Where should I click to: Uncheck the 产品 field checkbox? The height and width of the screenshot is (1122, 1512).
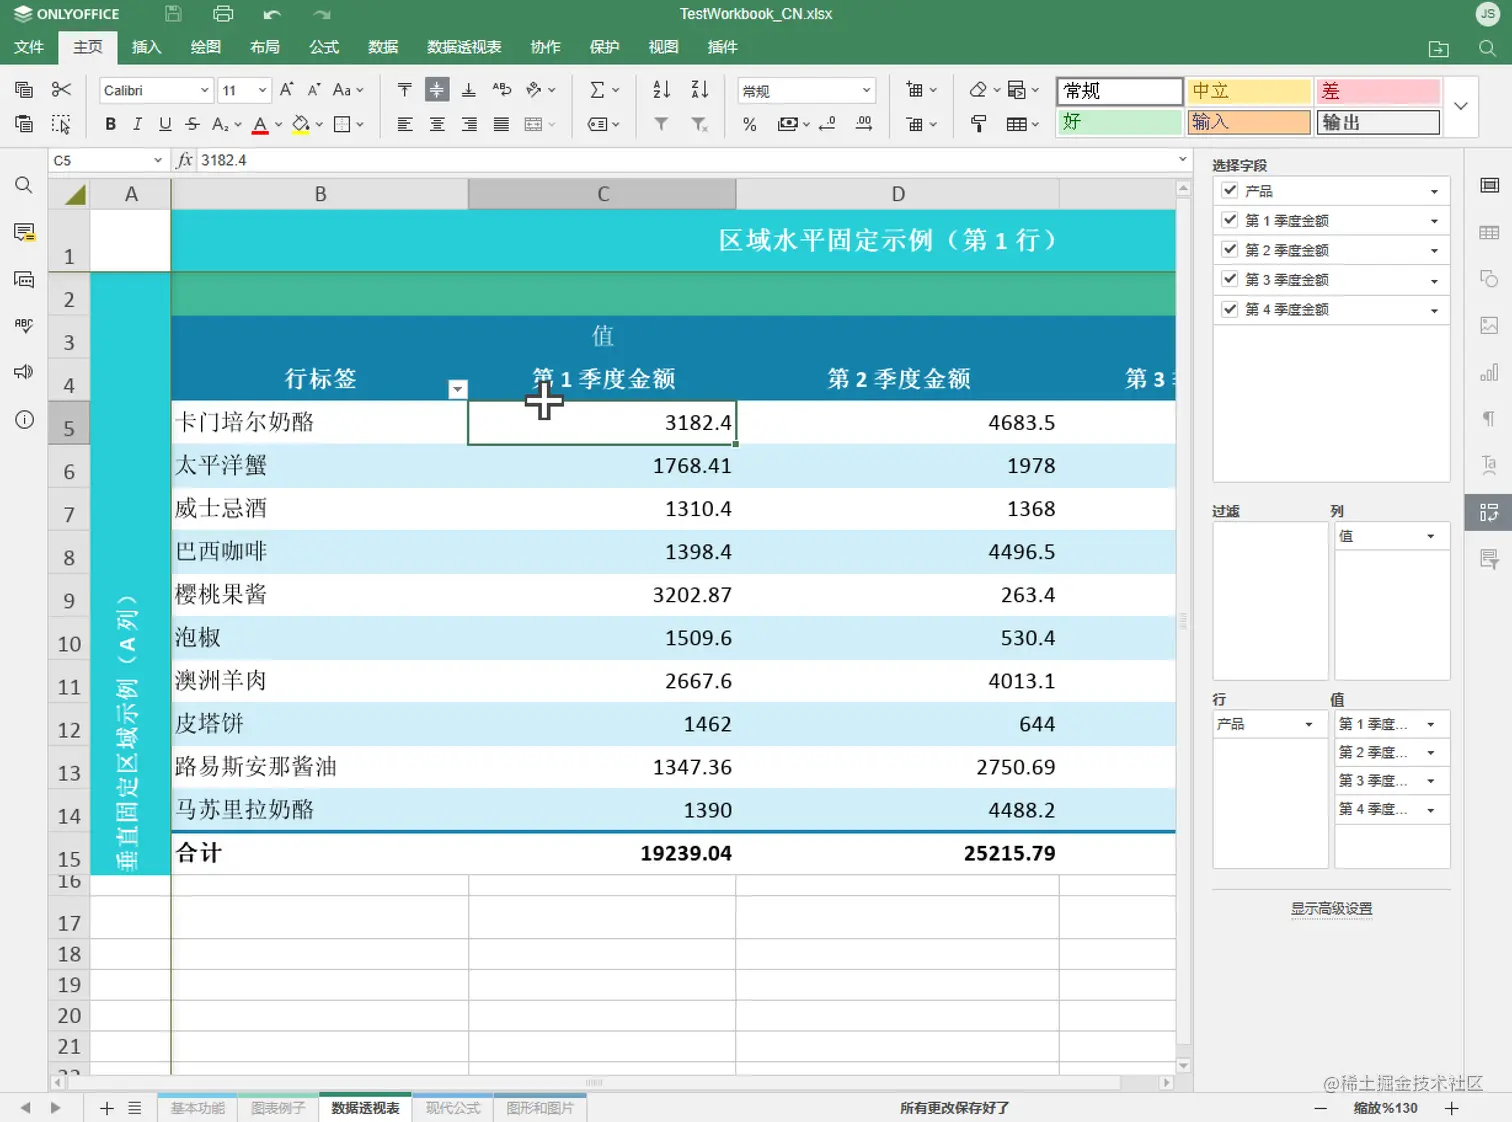[x=1229, y=190]
